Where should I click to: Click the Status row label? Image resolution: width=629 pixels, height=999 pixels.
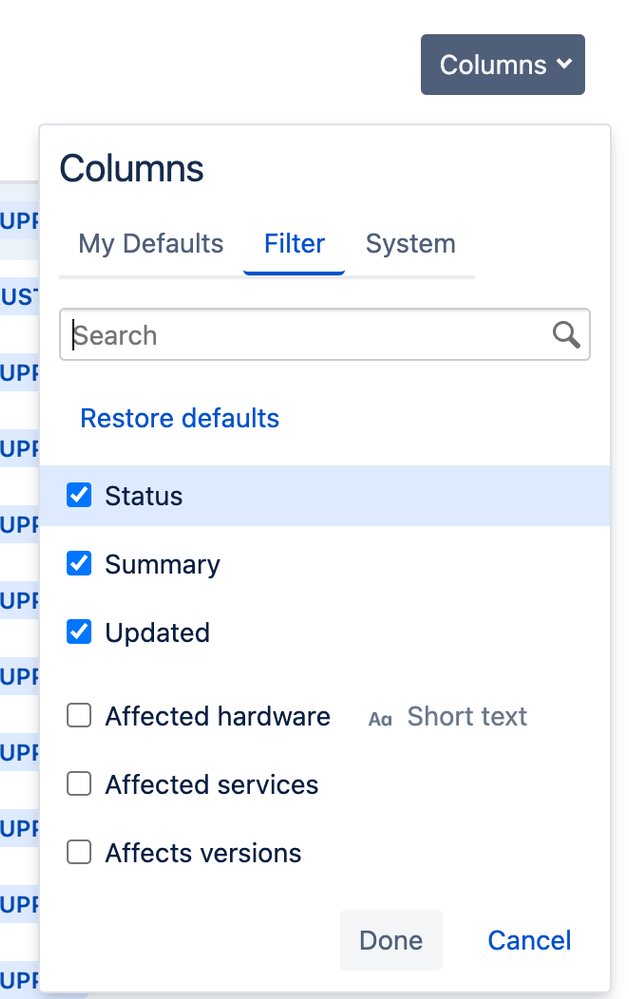coord(143,496)
